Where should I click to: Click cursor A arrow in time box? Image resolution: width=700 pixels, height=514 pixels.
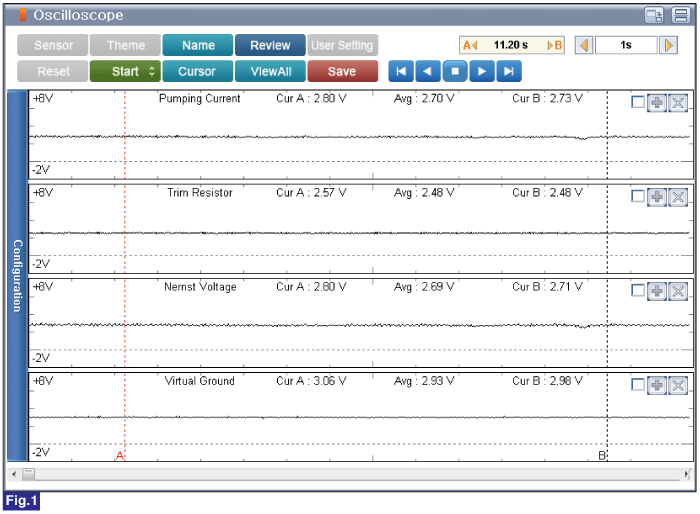[470, 45]
